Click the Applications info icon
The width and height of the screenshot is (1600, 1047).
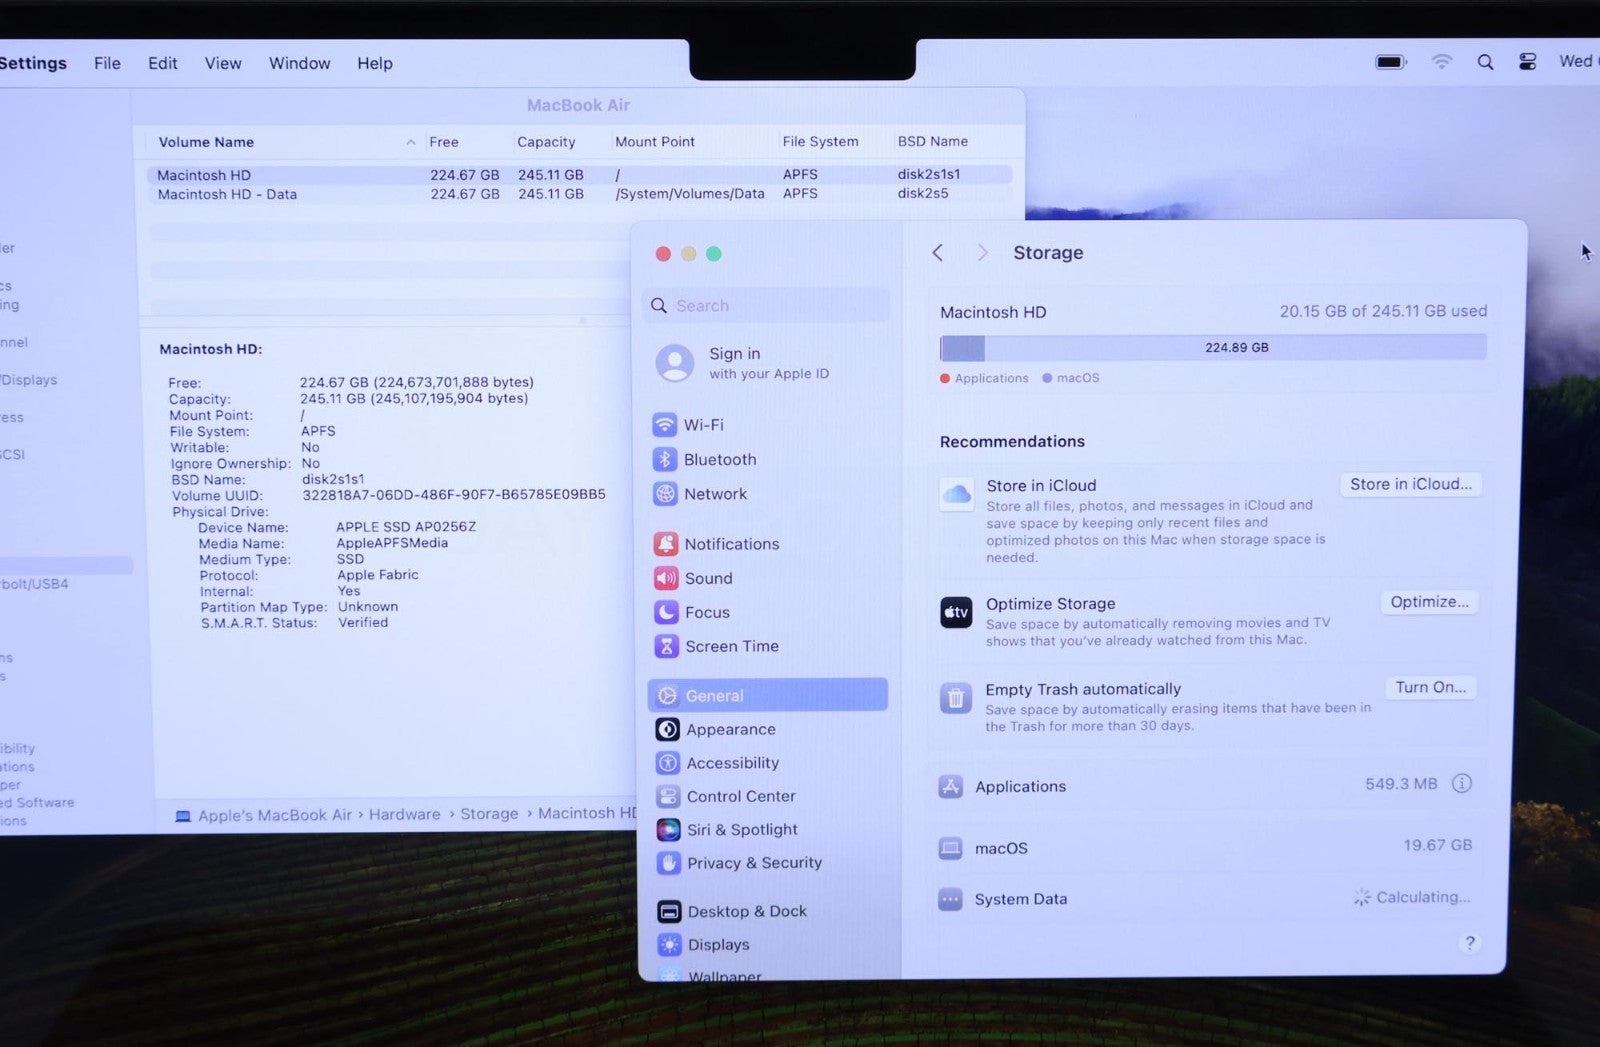point(1461,784)
